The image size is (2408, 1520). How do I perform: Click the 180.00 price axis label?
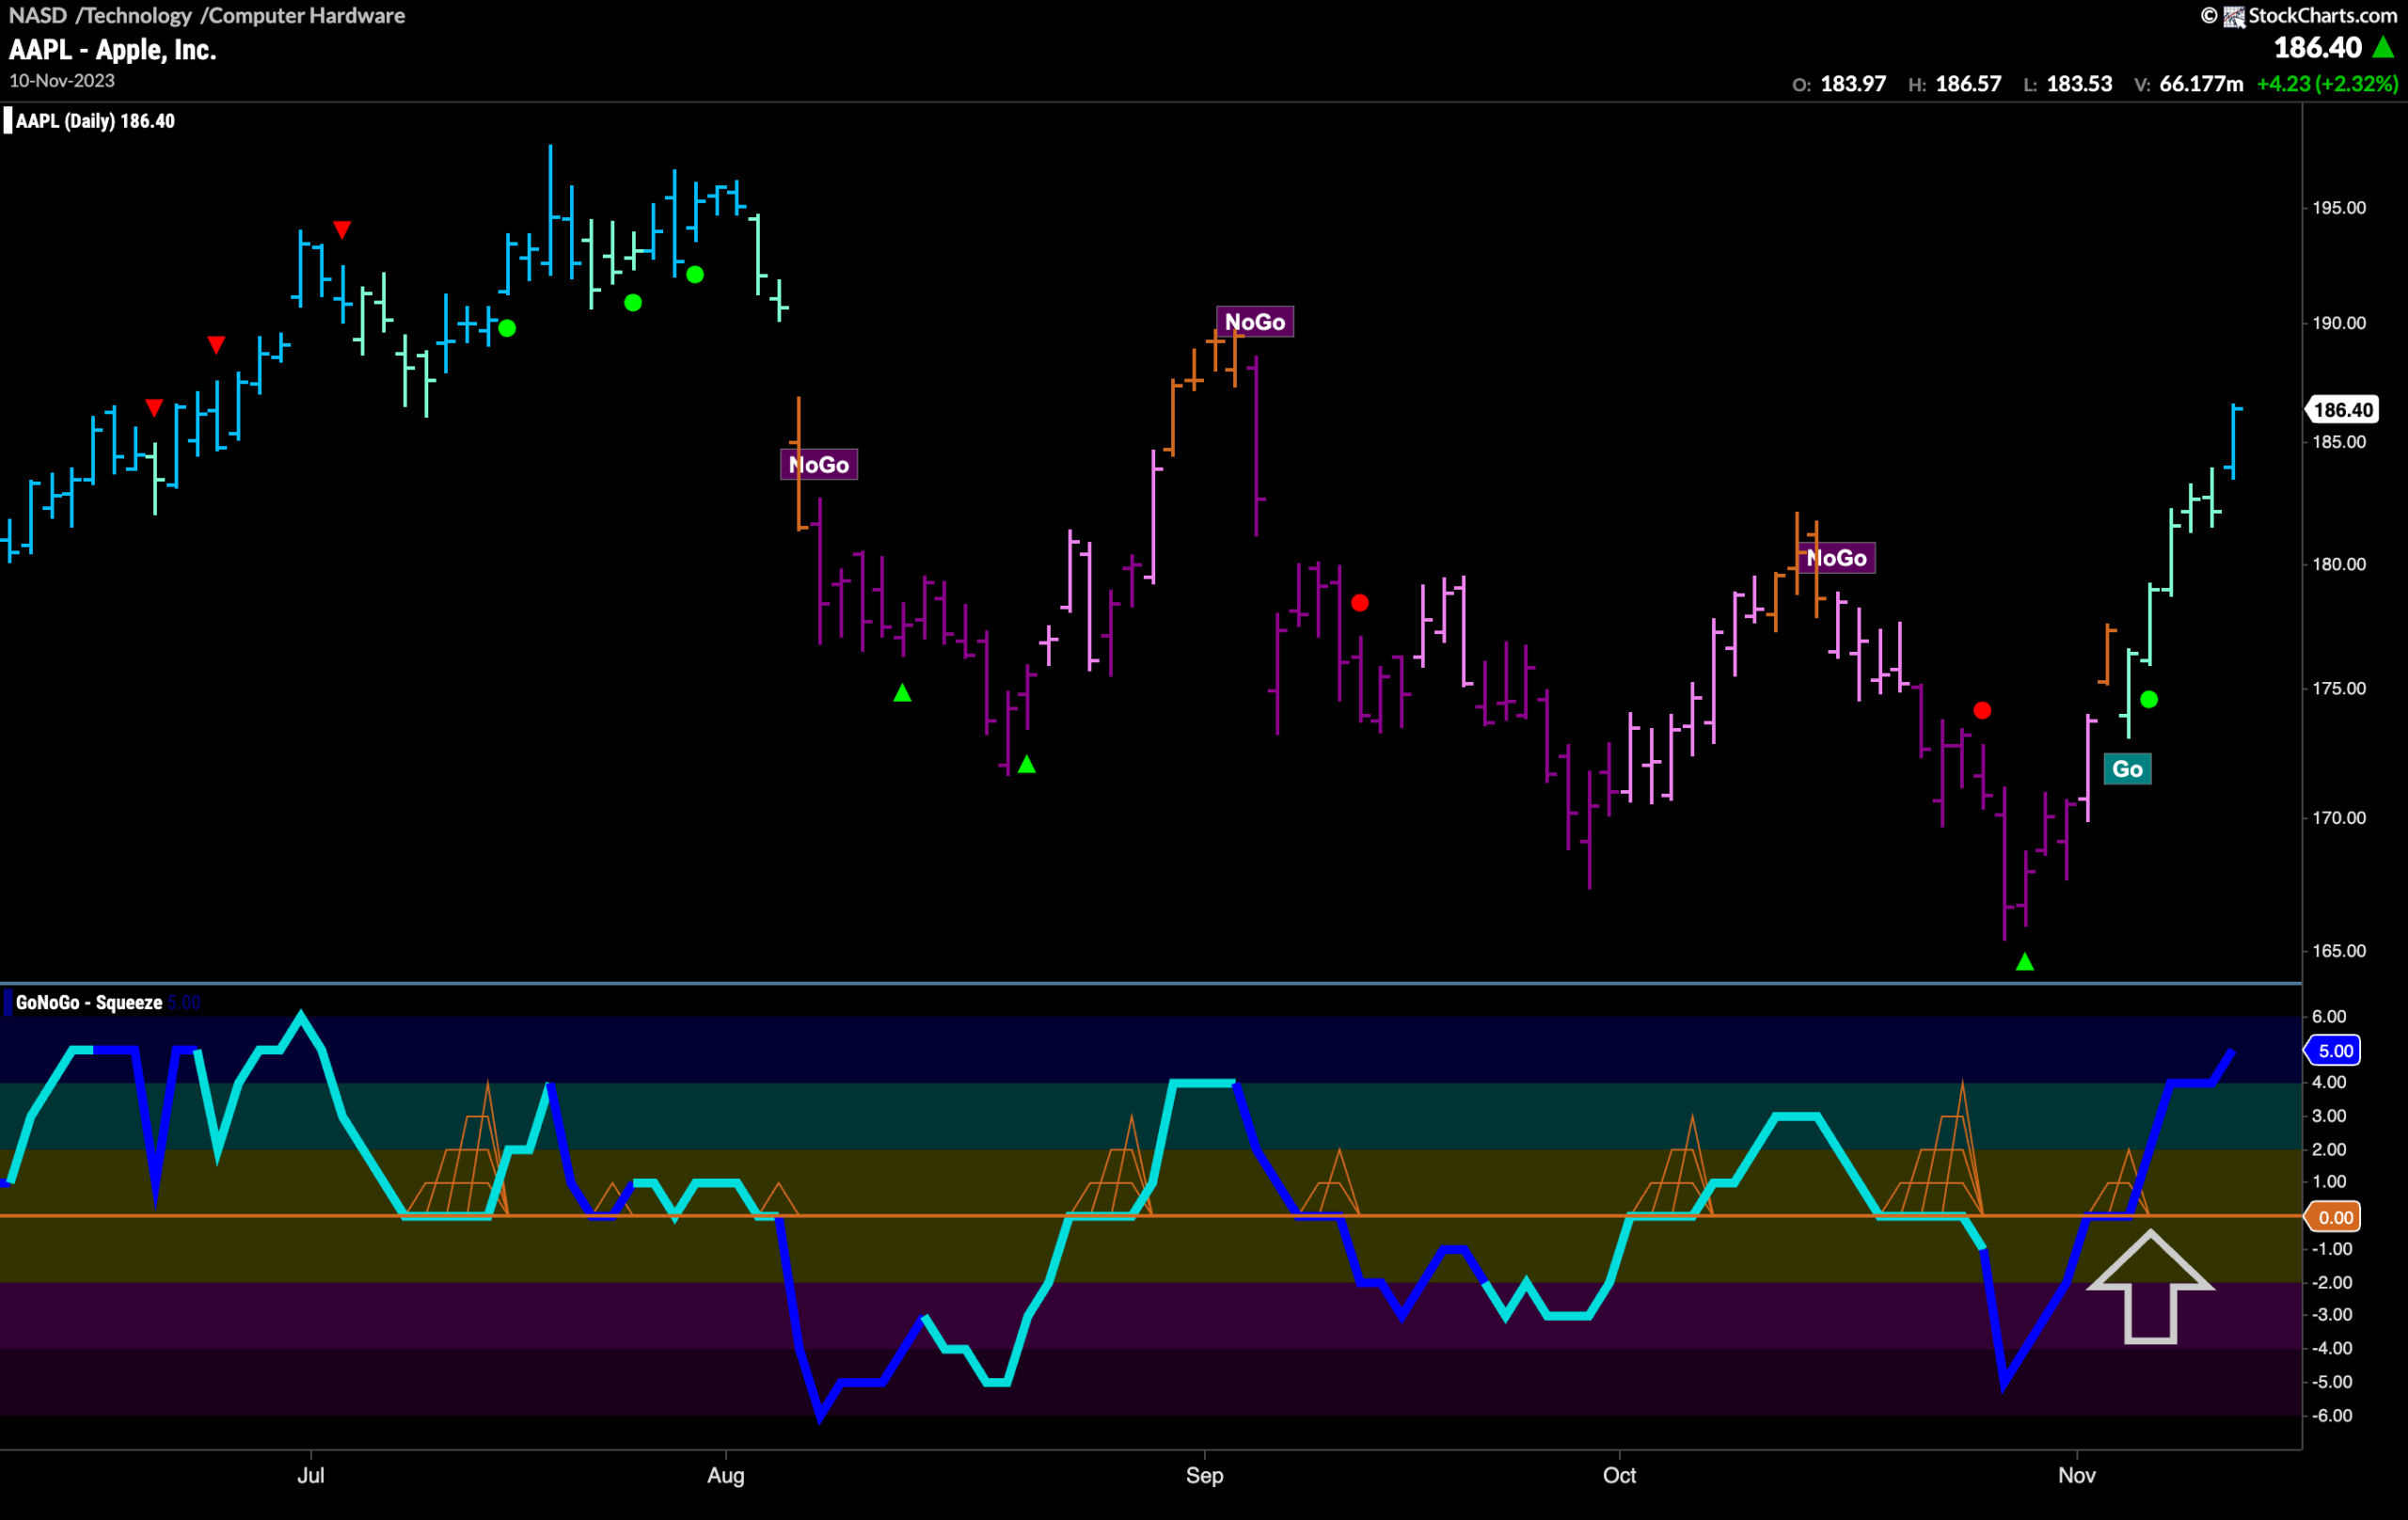(x=2339, y=564)
